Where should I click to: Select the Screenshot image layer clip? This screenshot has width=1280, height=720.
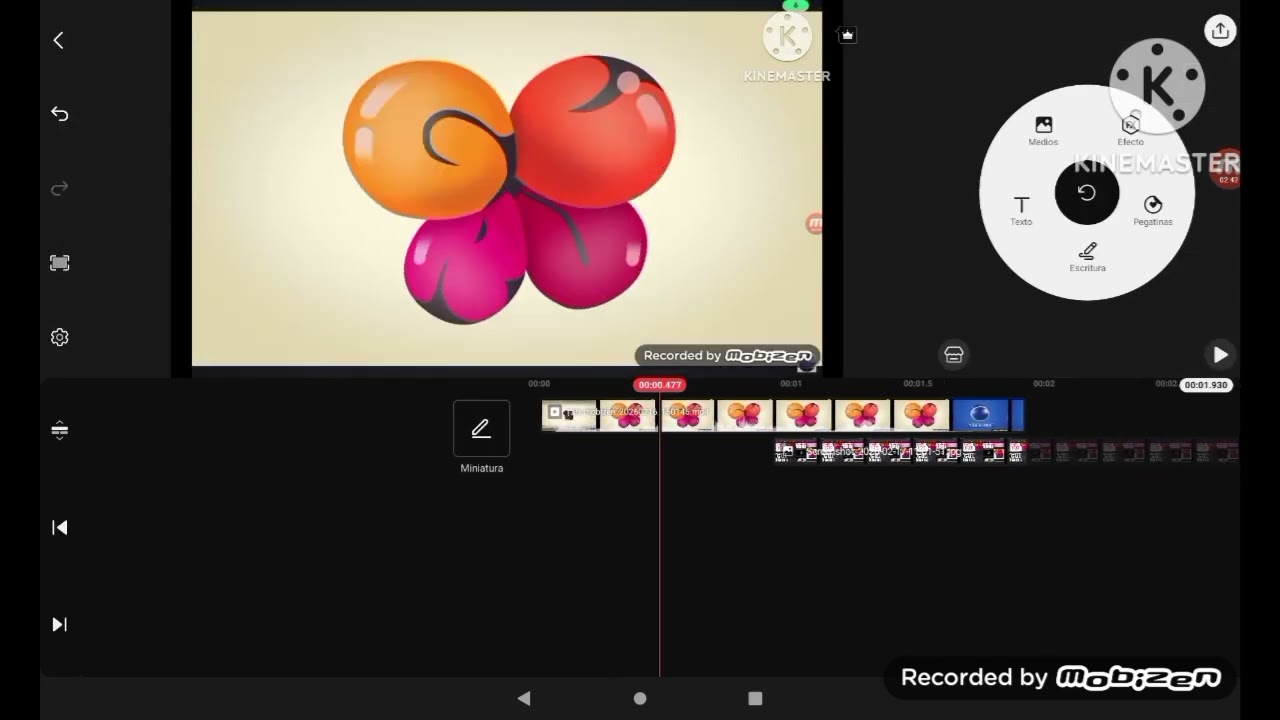pos(1006,452)
